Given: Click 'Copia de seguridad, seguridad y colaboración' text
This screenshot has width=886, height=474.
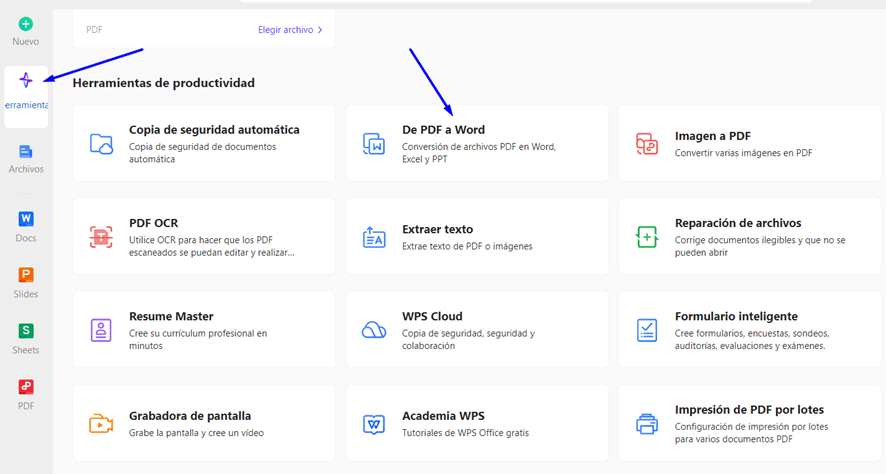Looking at the screenshot, I should click(x=468, y=340).
